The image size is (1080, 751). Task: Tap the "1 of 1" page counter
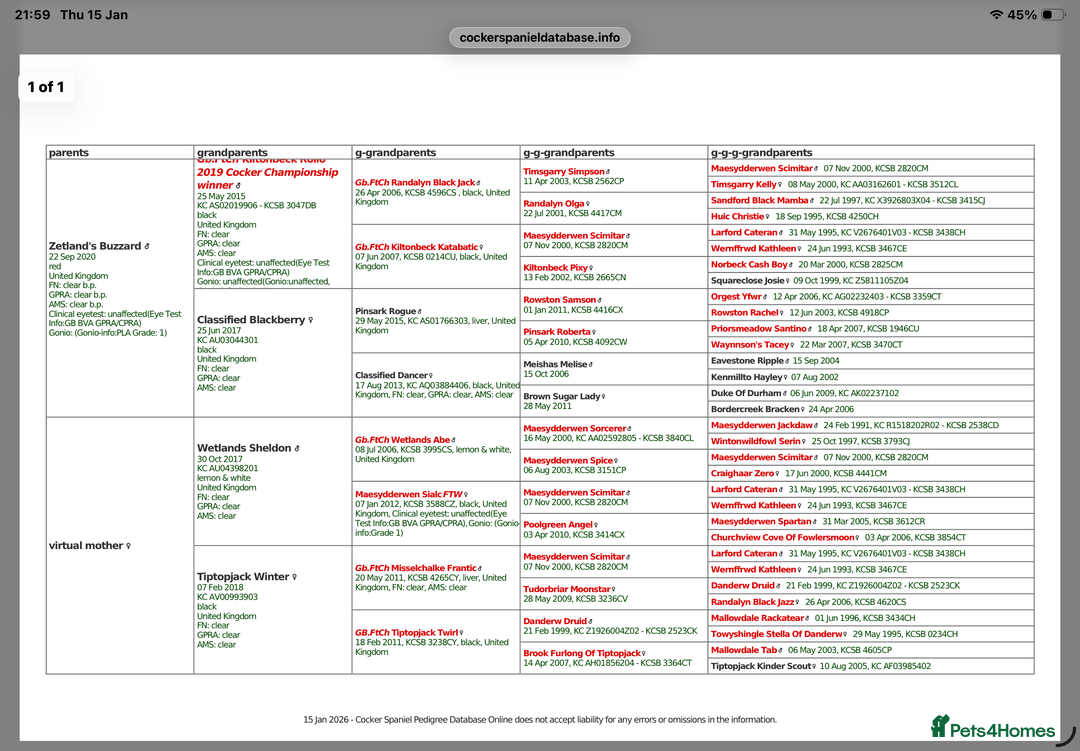[x=46, y=87]
